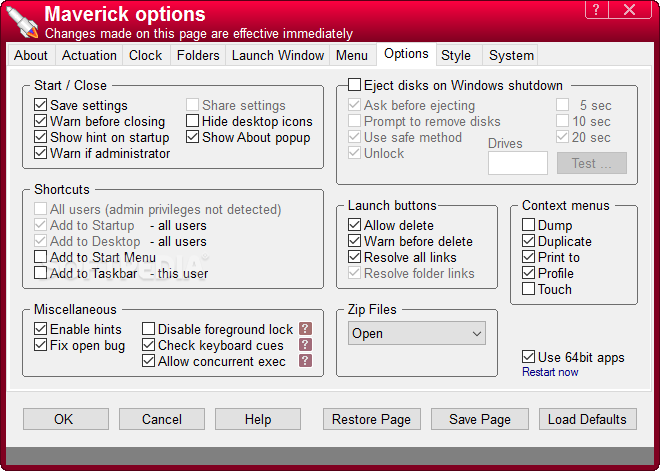The height and width of the screenshot is (471, 660).
Task: Switch to the About tab
Action: pos(31,55)
